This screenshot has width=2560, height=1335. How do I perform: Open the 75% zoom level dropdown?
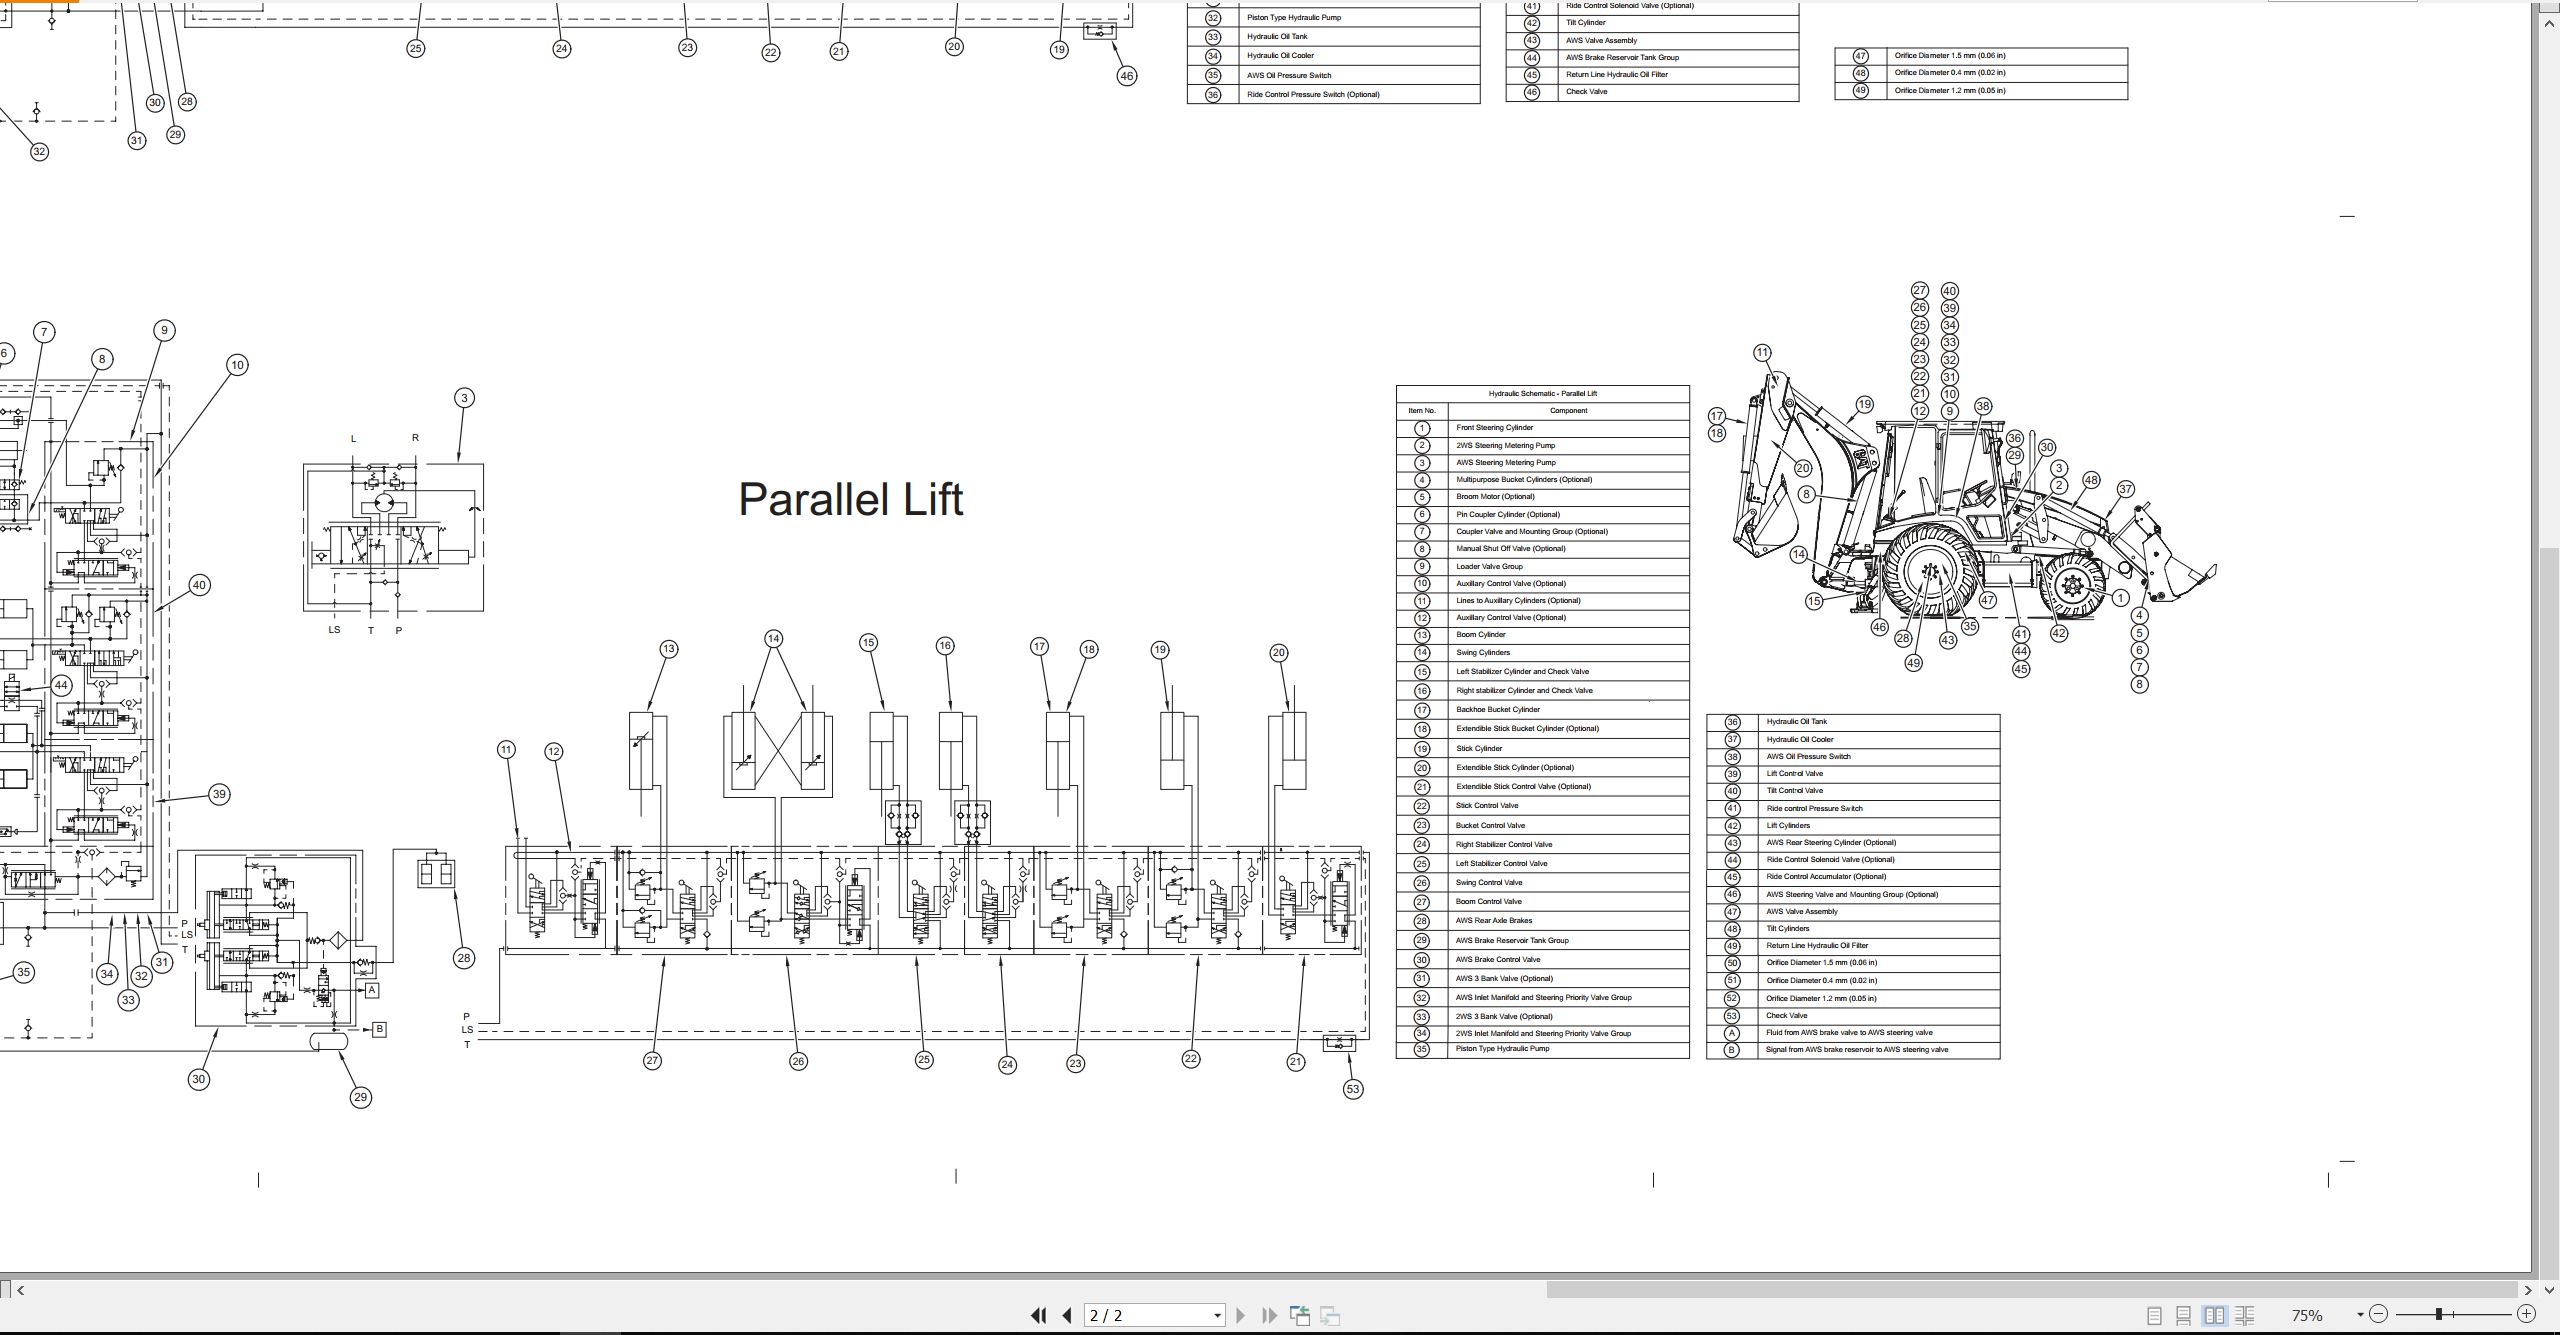coord(2360,1315)
